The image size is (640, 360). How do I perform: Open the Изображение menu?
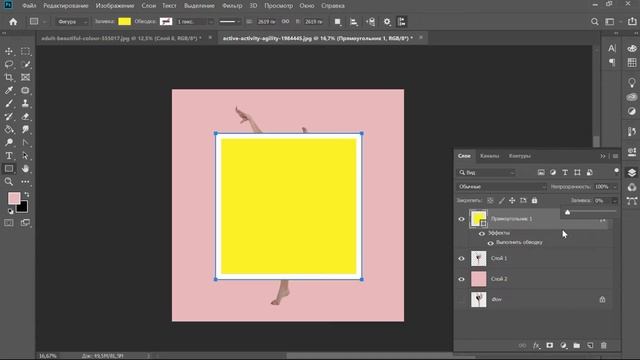(115, 6)
